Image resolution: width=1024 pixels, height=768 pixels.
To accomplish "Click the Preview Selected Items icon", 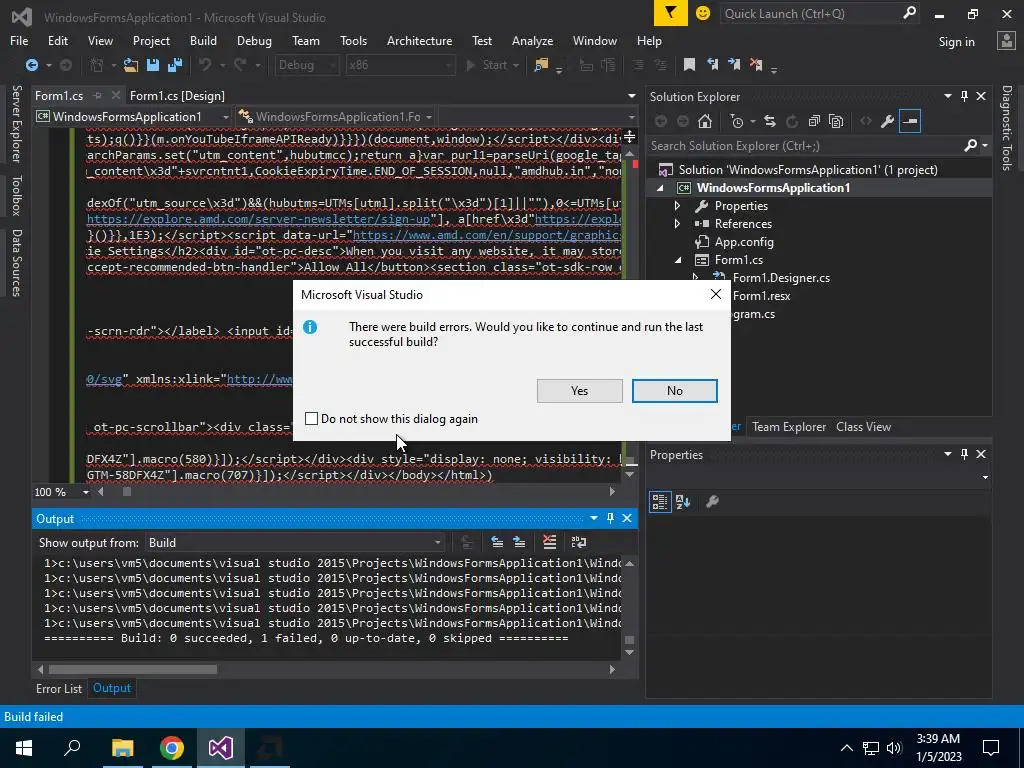I will tap(910, 121).
